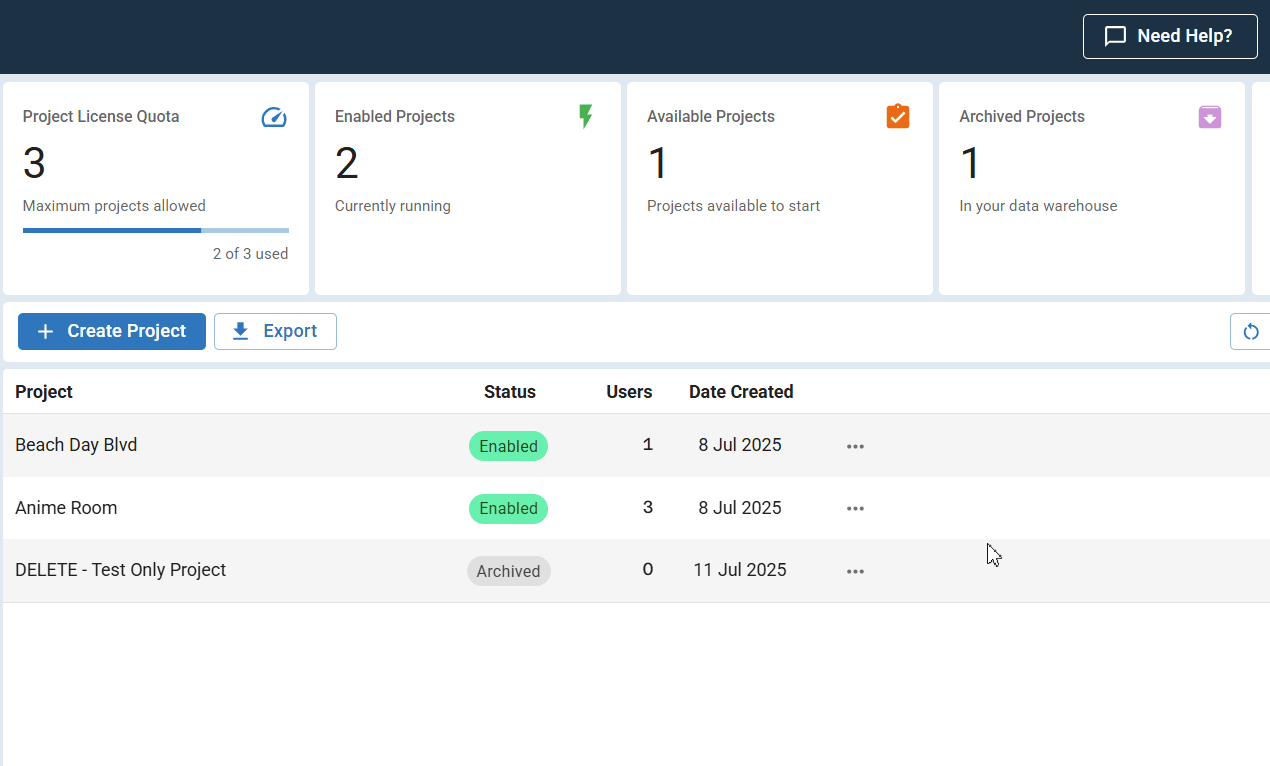Click the purple archive box icon
Image resolution: width=1270 pixels, height=766 pixels.
[1210, 117]
